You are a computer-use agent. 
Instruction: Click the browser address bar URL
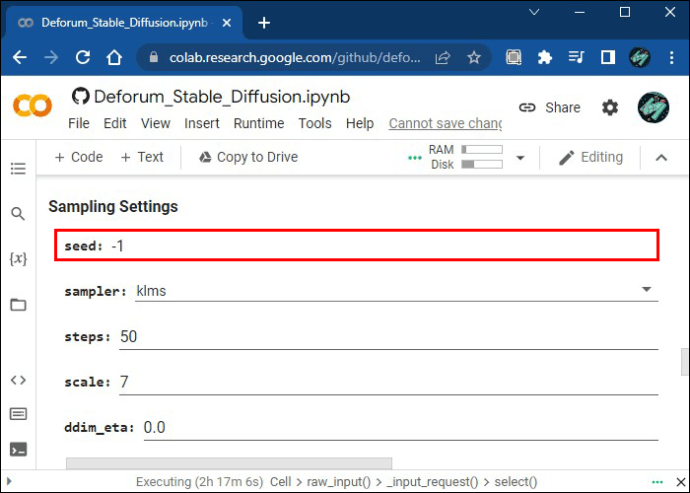point(295,57)
